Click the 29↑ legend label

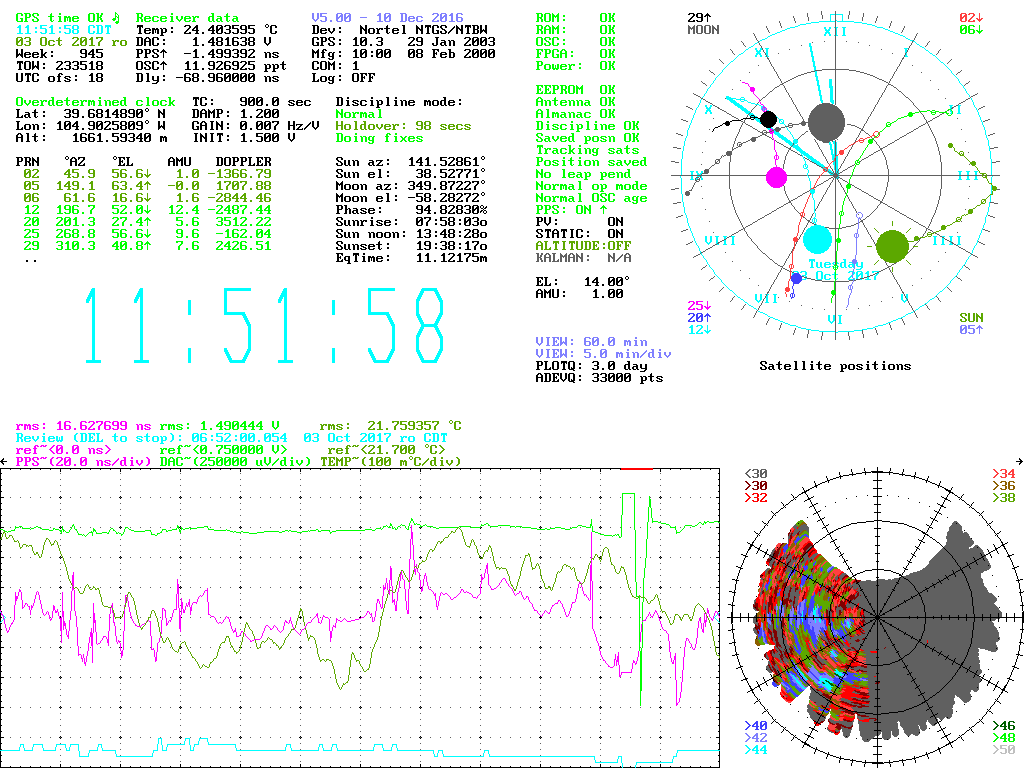[699, 18]
